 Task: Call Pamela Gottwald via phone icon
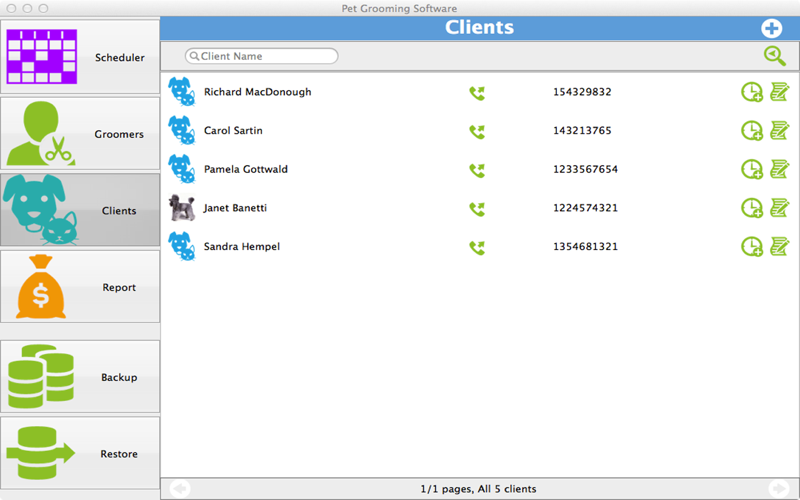pyautogui.click(x=477, y=170)
